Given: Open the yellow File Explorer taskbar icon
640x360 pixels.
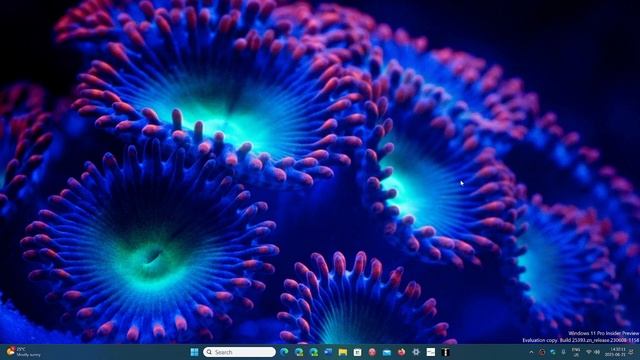Looking at the screenshot, I should click(x=343, y=352).
